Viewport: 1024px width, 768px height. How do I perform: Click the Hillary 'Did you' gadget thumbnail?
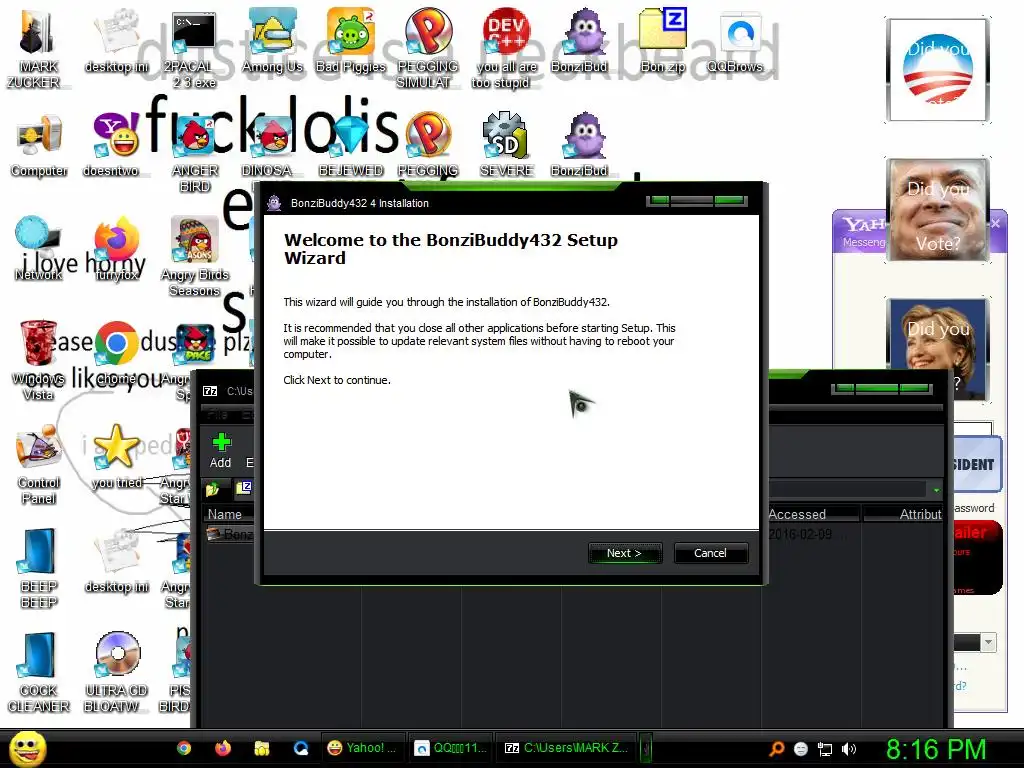(937, 349)
